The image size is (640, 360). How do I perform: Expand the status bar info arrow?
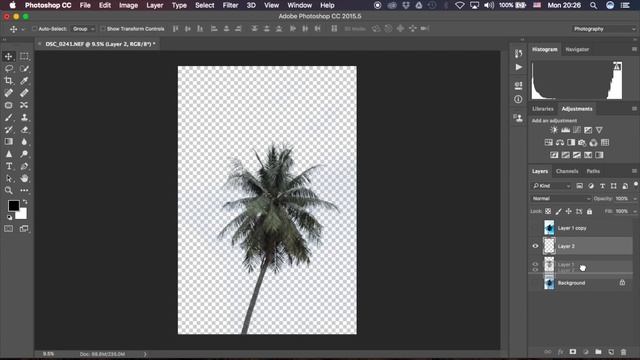145,354
